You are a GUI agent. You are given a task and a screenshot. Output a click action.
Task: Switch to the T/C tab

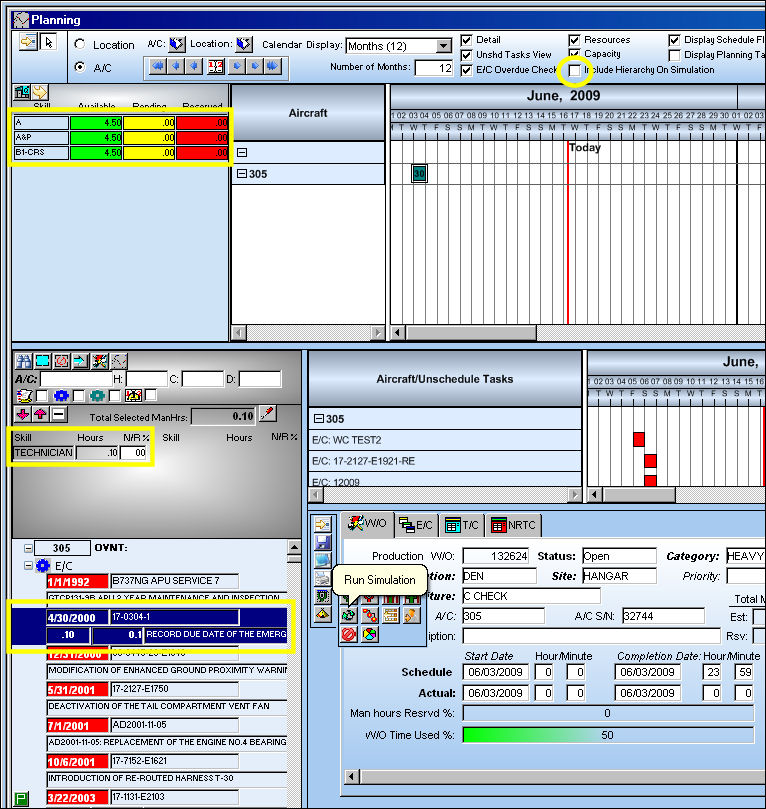pos(462,525)
